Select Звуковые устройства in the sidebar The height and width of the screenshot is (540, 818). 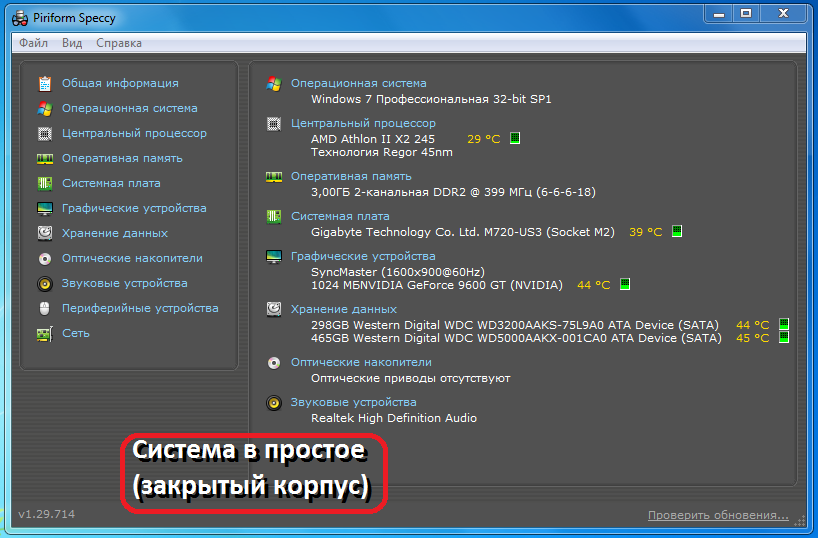click(x=125, y=283)
